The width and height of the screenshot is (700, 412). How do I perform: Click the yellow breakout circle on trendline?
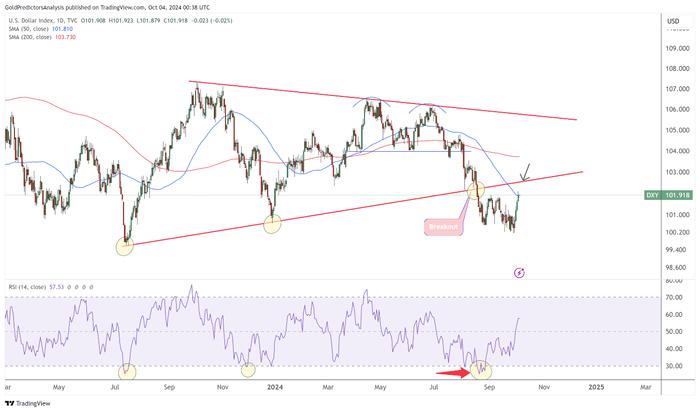click(x=476, y=190)
